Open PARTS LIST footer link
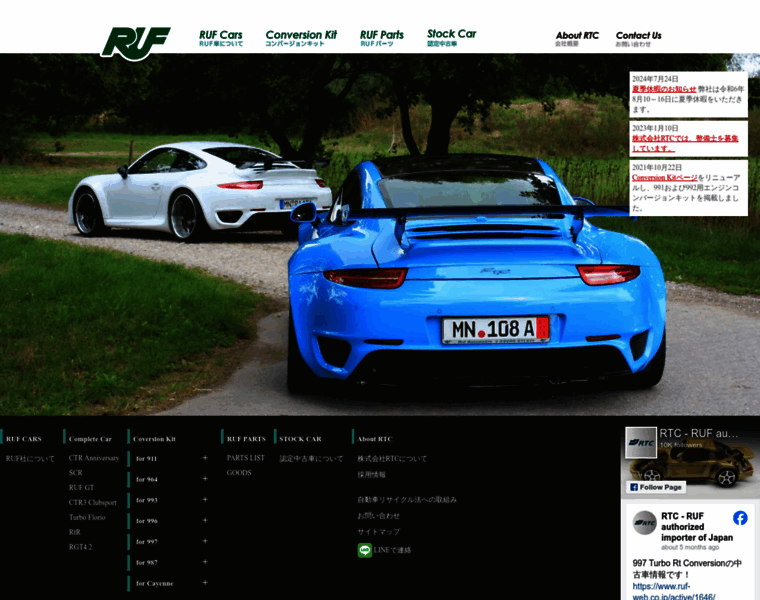The image size is (760, 600). (x=246, y=458)
